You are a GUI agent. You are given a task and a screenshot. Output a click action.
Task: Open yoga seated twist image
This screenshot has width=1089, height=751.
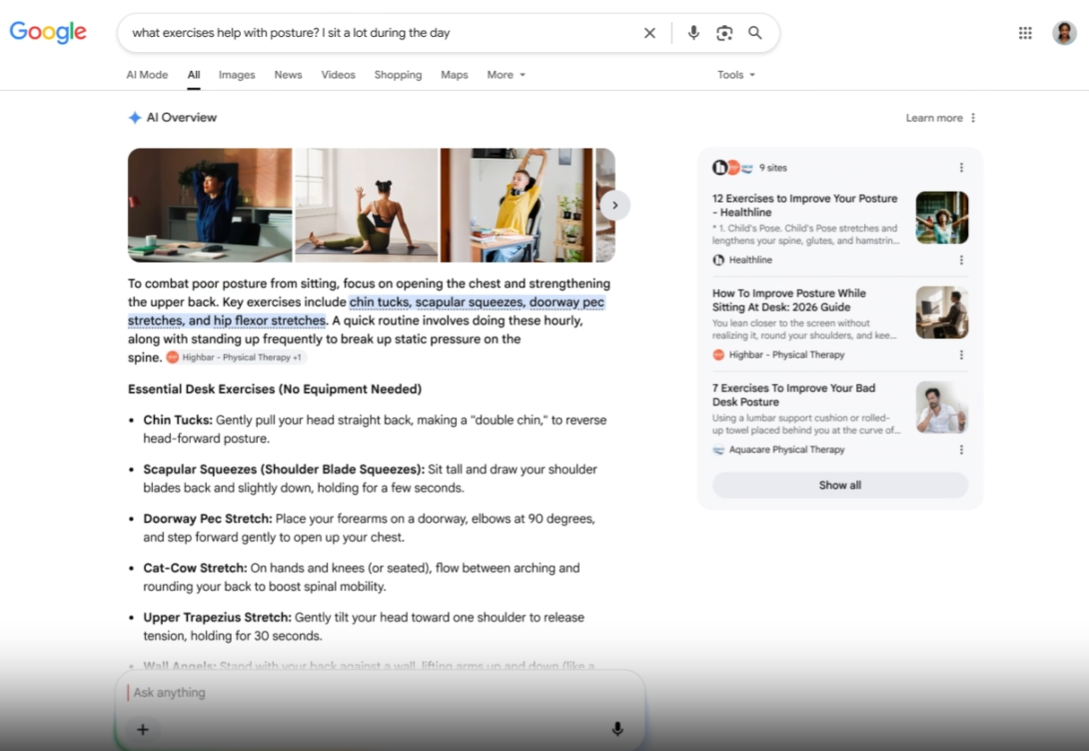point(367,205)
